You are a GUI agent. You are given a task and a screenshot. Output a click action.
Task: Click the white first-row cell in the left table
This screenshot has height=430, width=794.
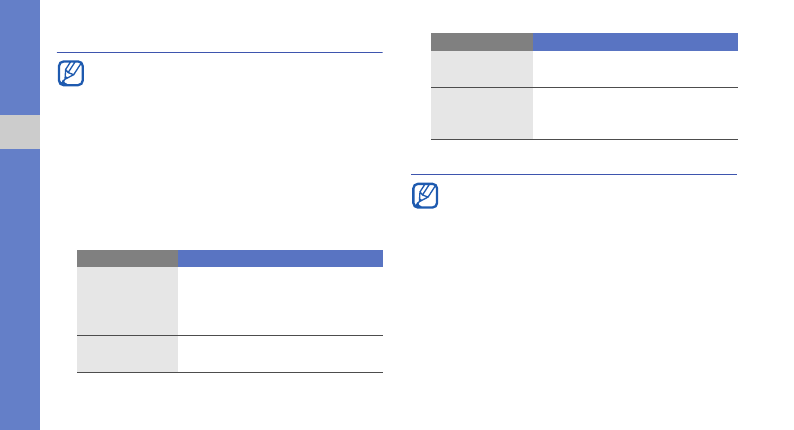tap(280, 300)
